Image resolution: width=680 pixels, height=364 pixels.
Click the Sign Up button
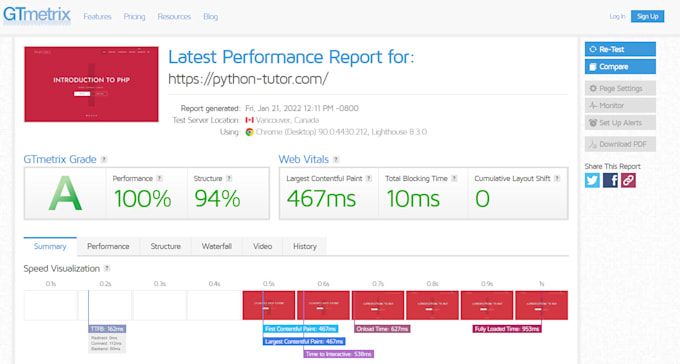647,16
